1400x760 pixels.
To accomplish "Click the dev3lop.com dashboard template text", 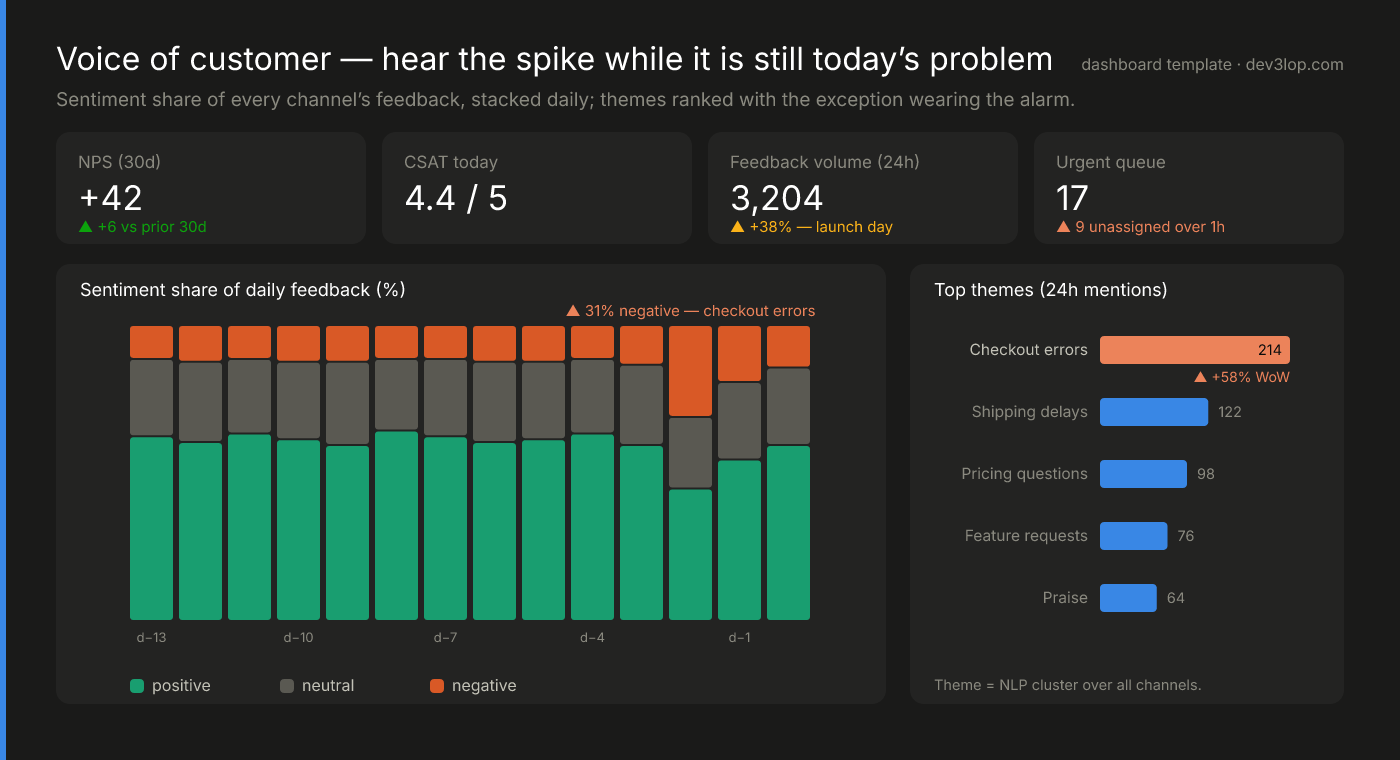I will (1212, 65).
